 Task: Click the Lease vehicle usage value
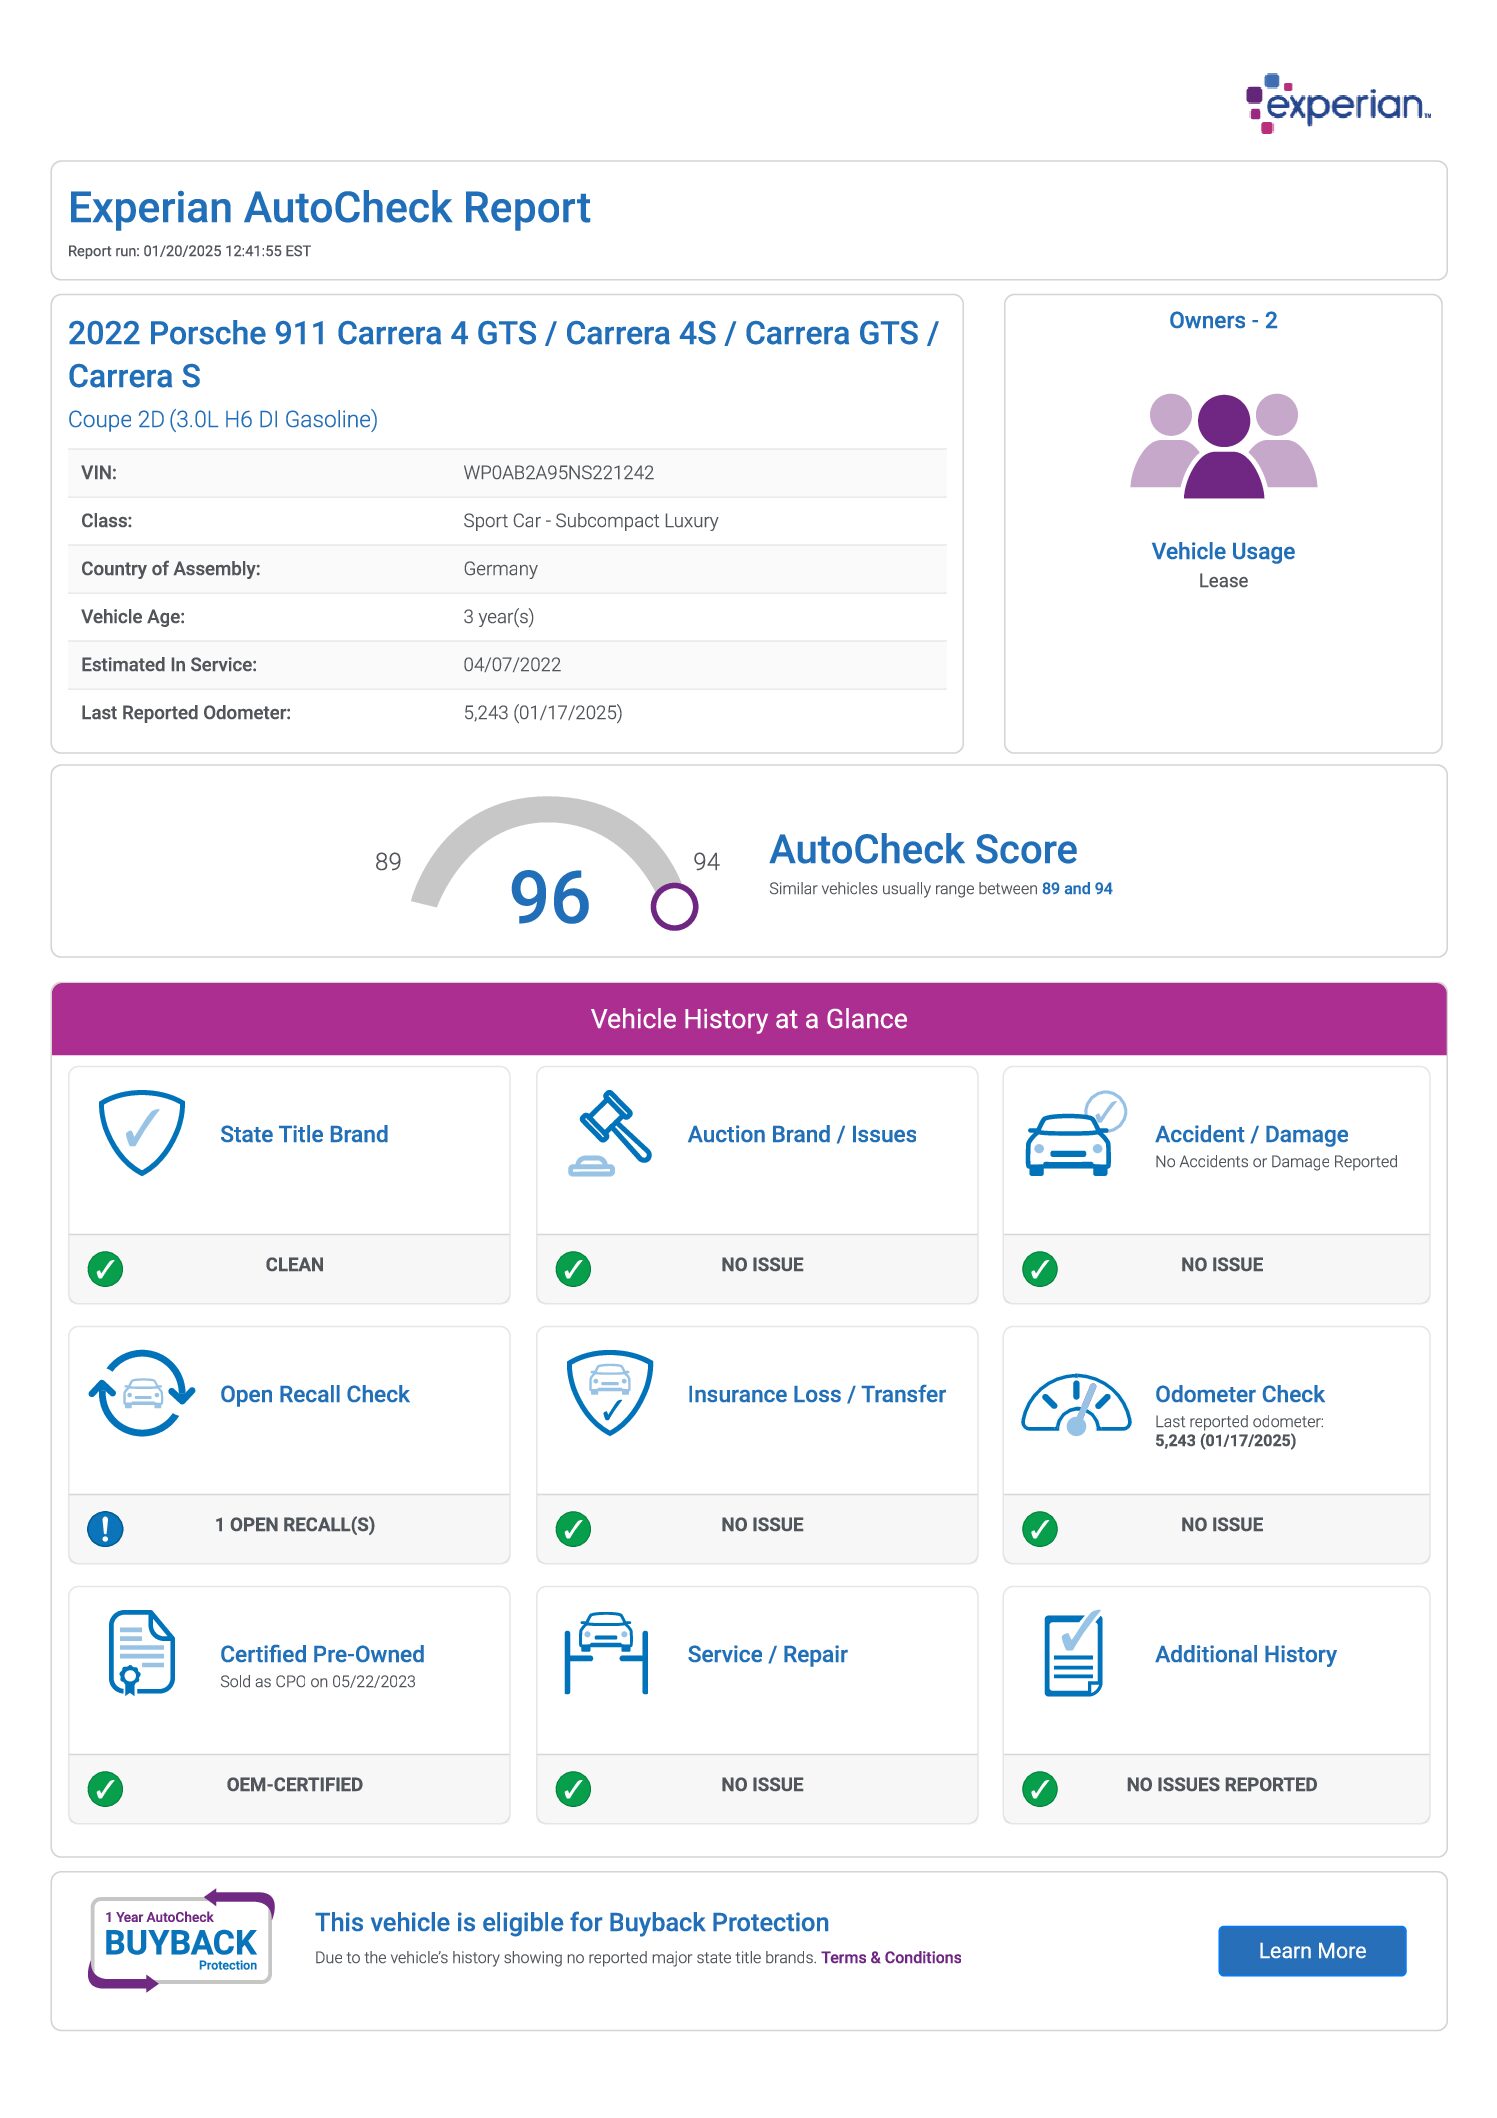[1223, 581]
